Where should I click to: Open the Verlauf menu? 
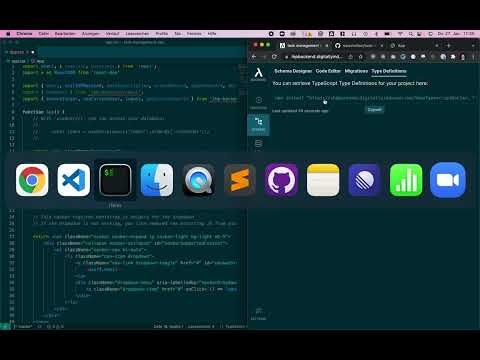(x=112, y=34)
